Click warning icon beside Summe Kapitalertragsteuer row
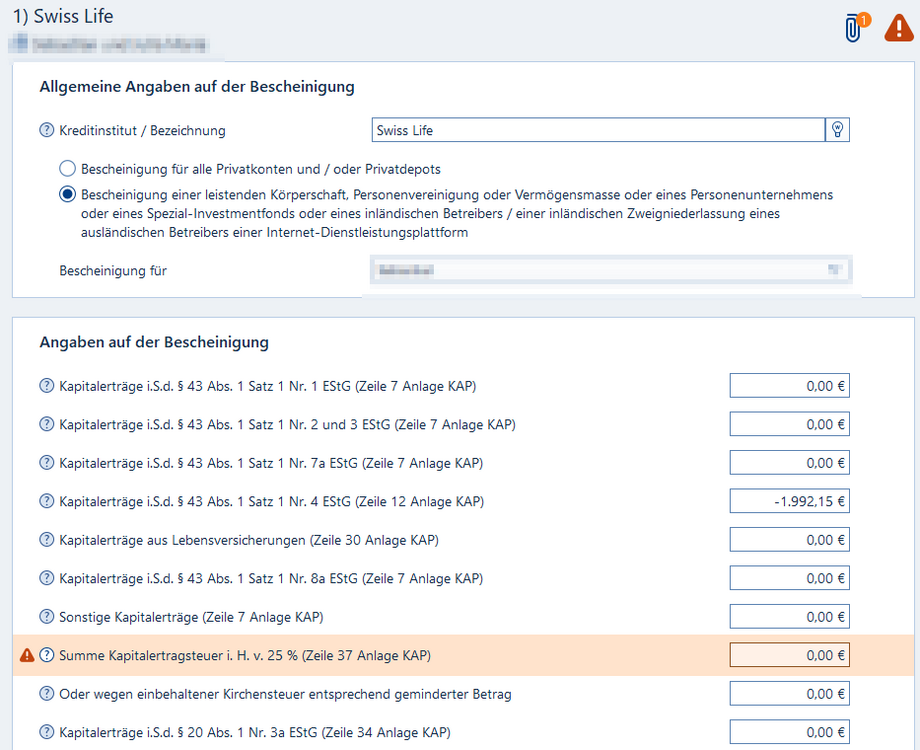Viewport: 920px width, 750px height. click(x=27, y=656)
